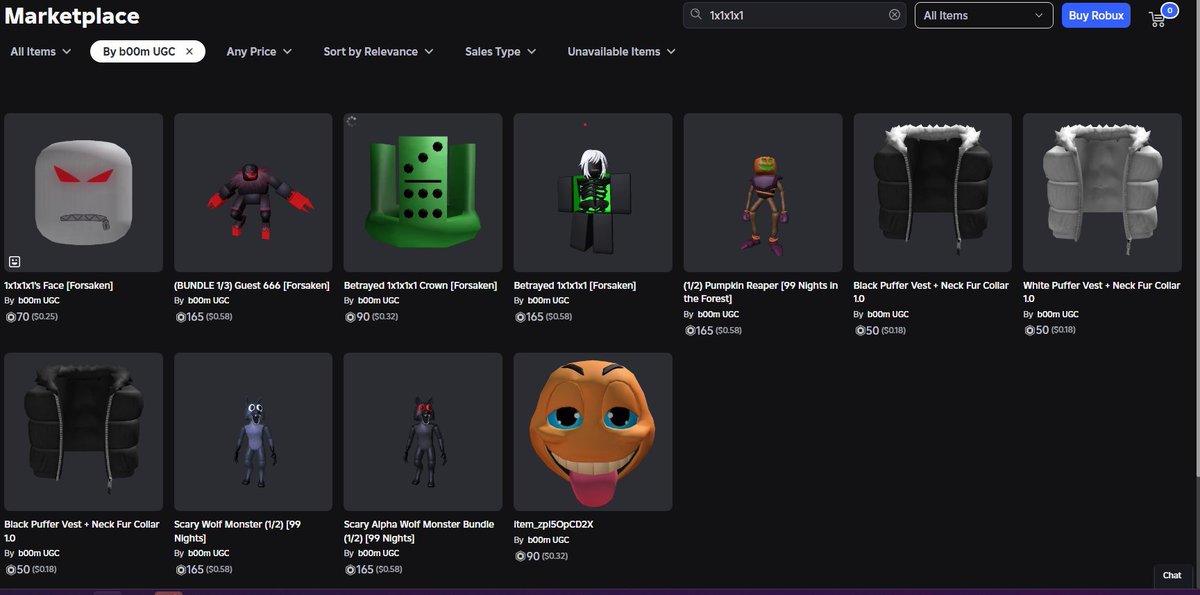Open the Chat panel button
Image resolution: width=1200 pixels, height=595 pixels.
point(1172,575)
